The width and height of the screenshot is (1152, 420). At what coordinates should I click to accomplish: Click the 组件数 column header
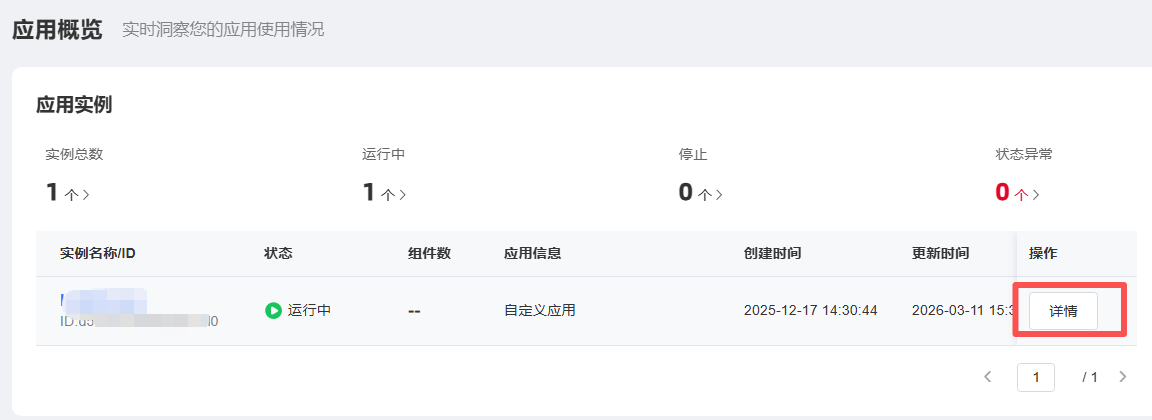(429, 253)
